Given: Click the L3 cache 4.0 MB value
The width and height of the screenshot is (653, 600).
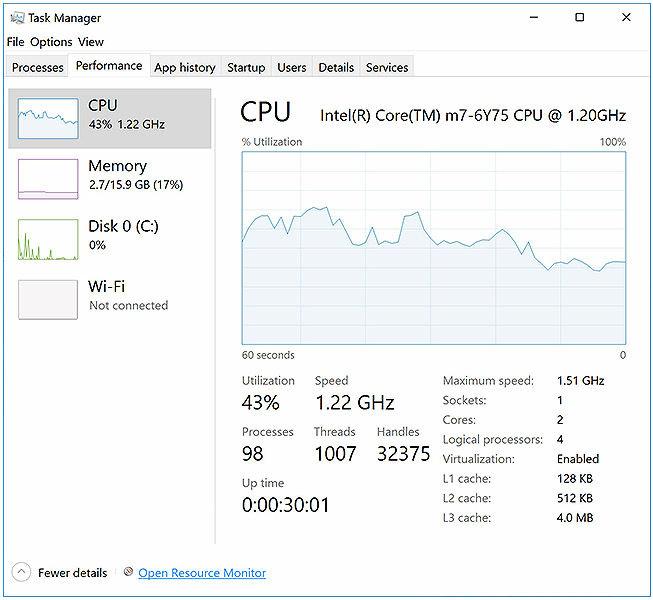Looking at the screenshot, I should click(x=575, y=518).
